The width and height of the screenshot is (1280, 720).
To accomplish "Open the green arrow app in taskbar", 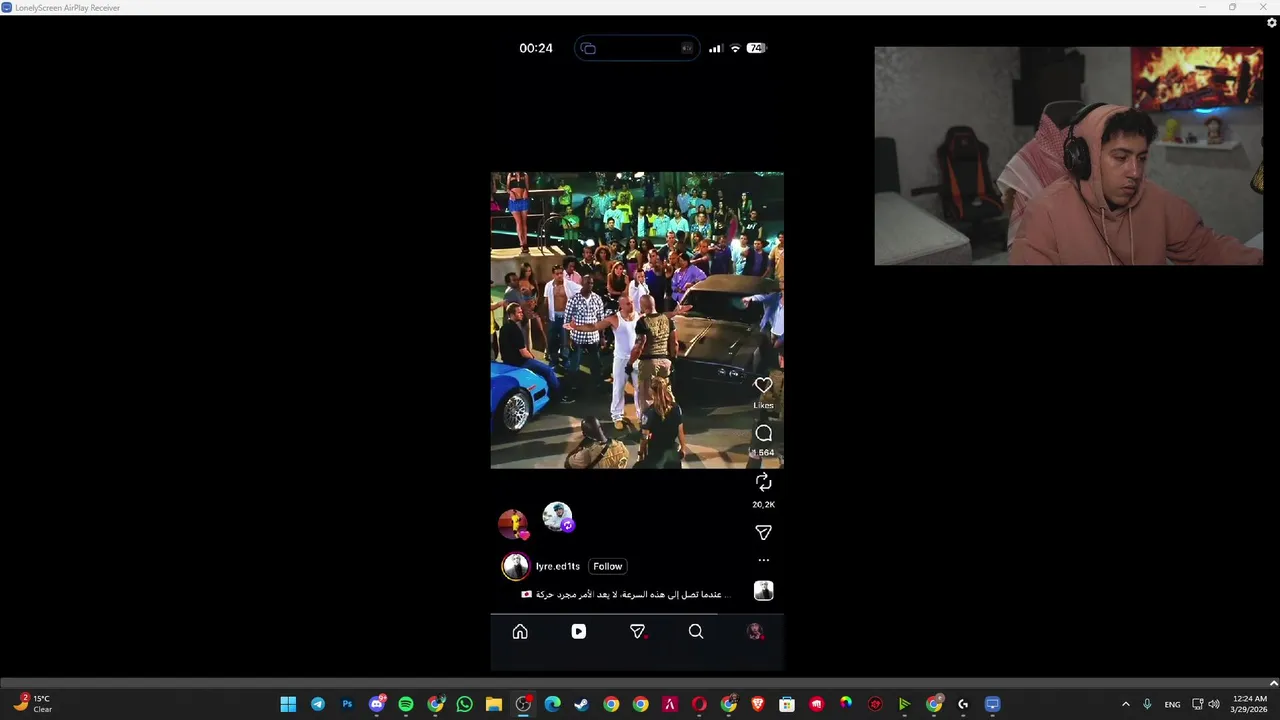I will 904,704.
